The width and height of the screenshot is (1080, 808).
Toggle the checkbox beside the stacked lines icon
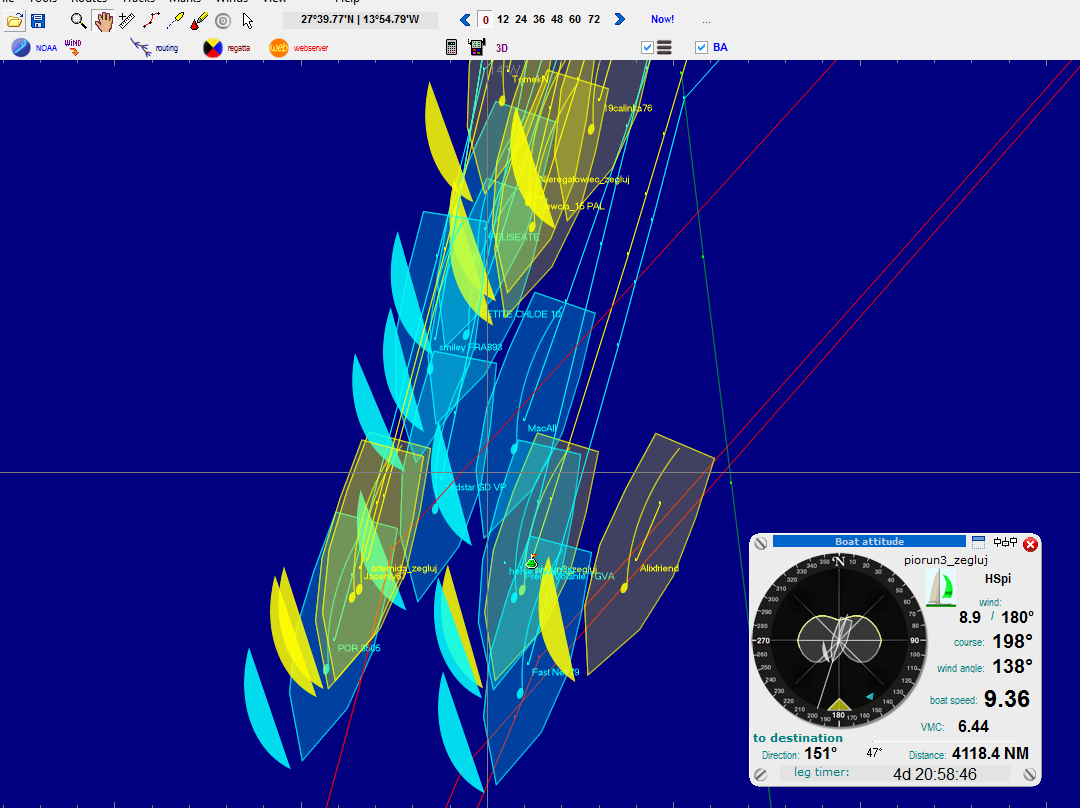click(x=647, y=48)
